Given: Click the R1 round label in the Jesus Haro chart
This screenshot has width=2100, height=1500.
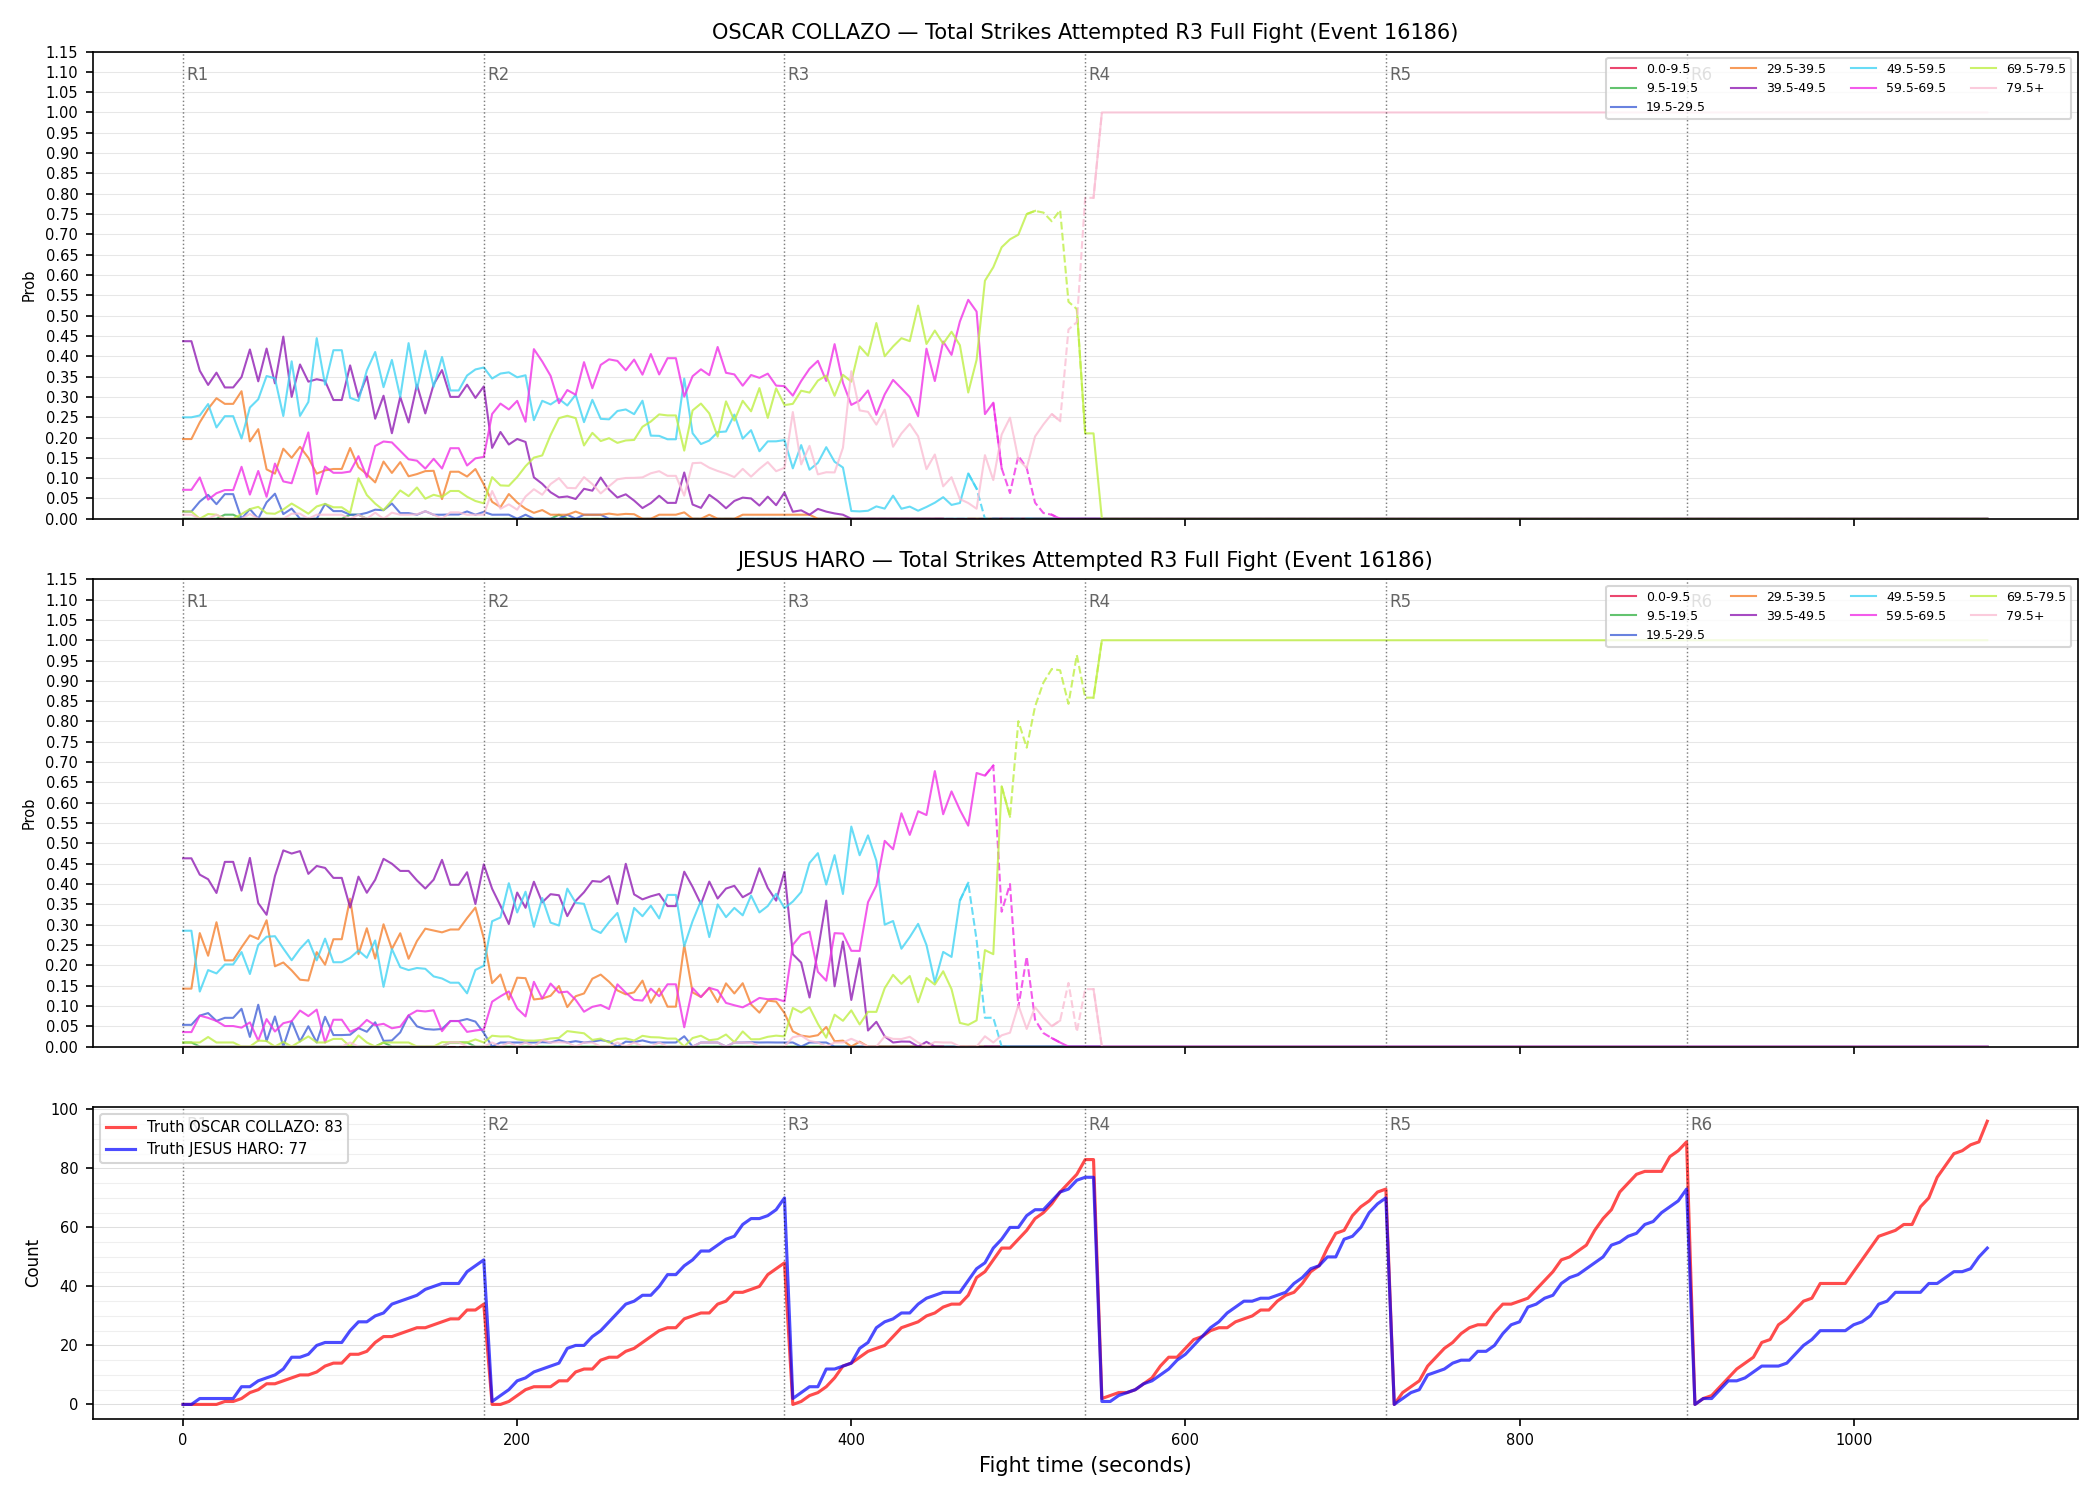Looking at the screenshot, I should 197,601.
